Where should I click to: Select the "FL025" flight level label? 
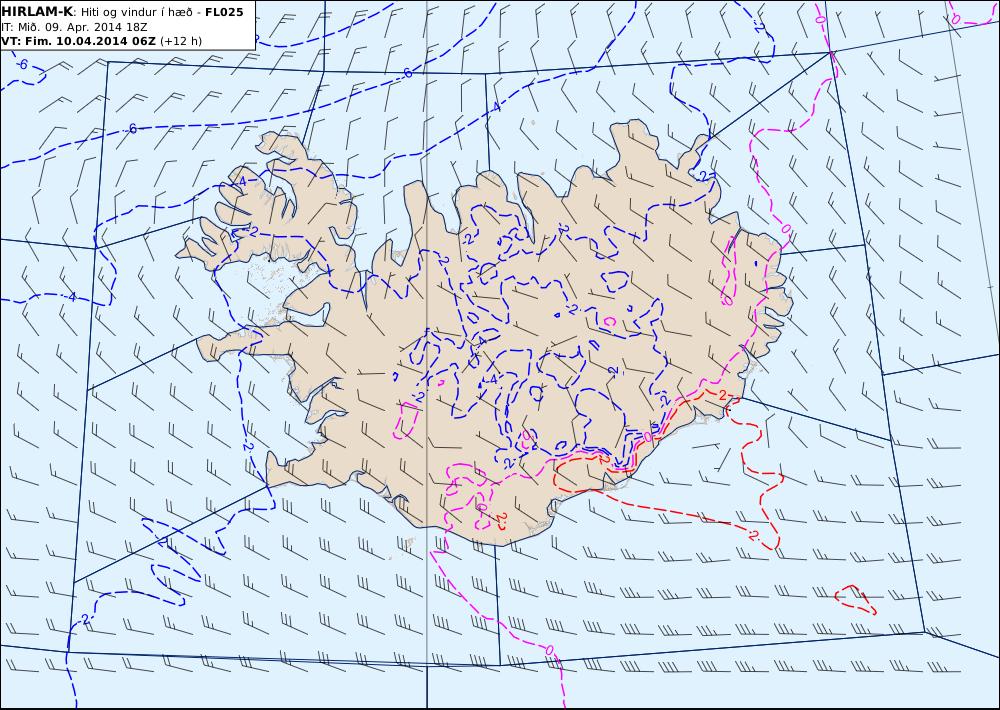pyautogui.click(x=224, y=12)
